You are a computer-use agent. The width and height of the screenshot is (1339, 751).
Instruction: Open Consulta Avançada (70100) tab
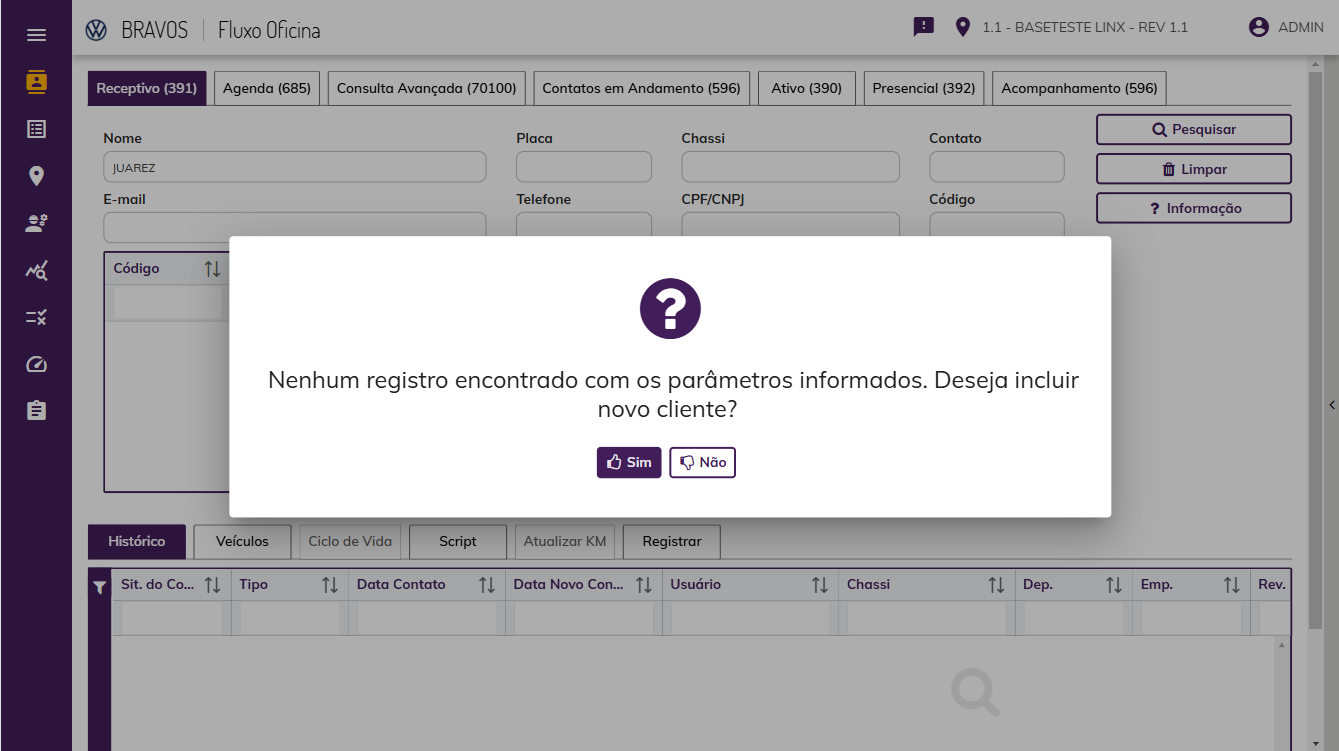(x=427, y=88)
